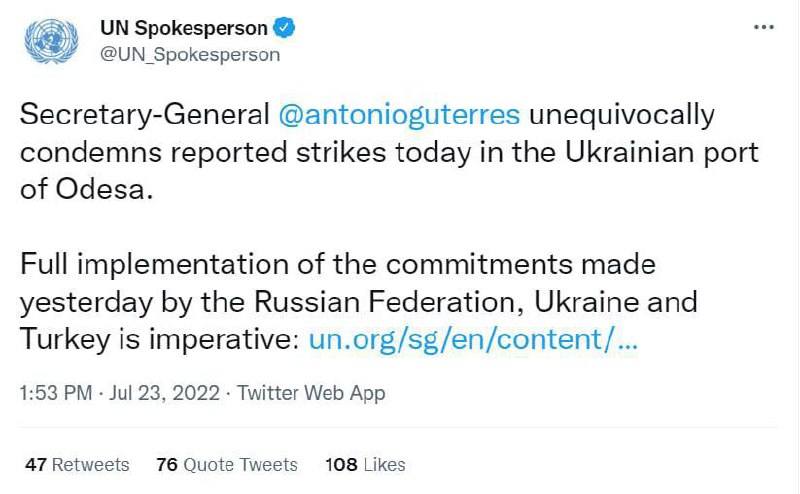View the 47 Retweets list
800x494 pixels.
coord(77,465)
